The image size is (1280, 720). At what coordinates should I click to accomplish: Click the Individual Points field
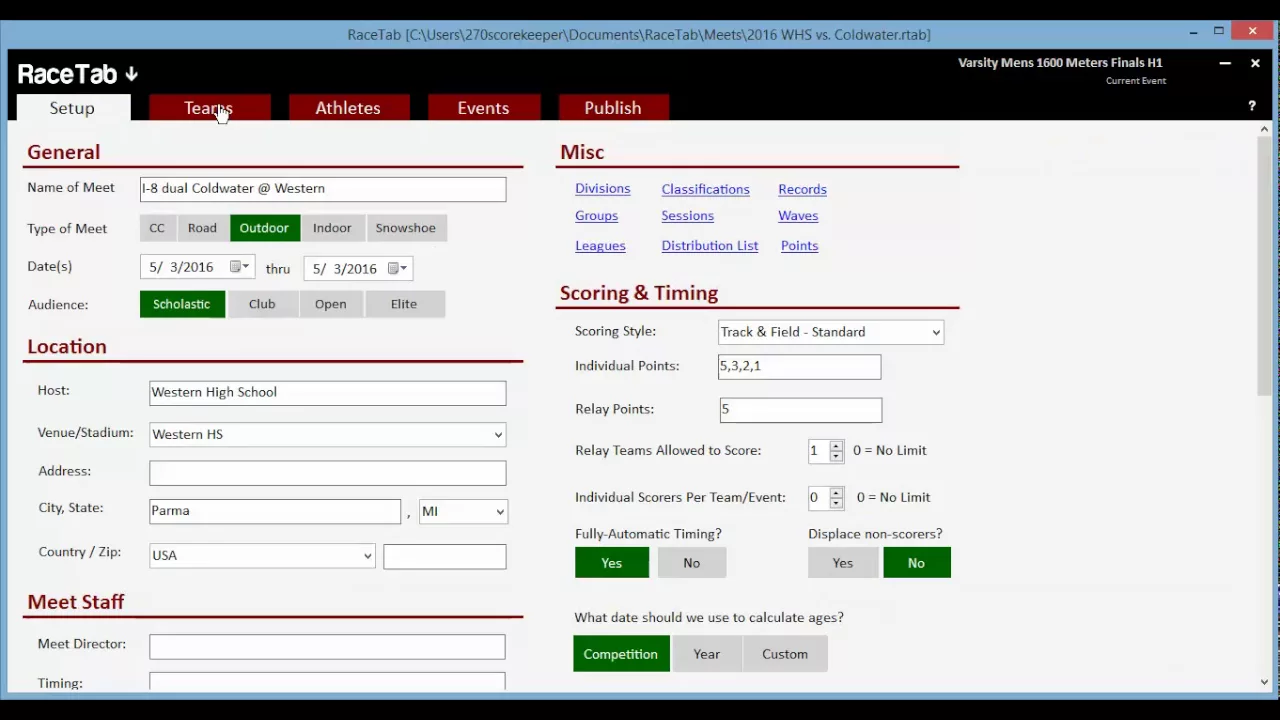[800, 367]
